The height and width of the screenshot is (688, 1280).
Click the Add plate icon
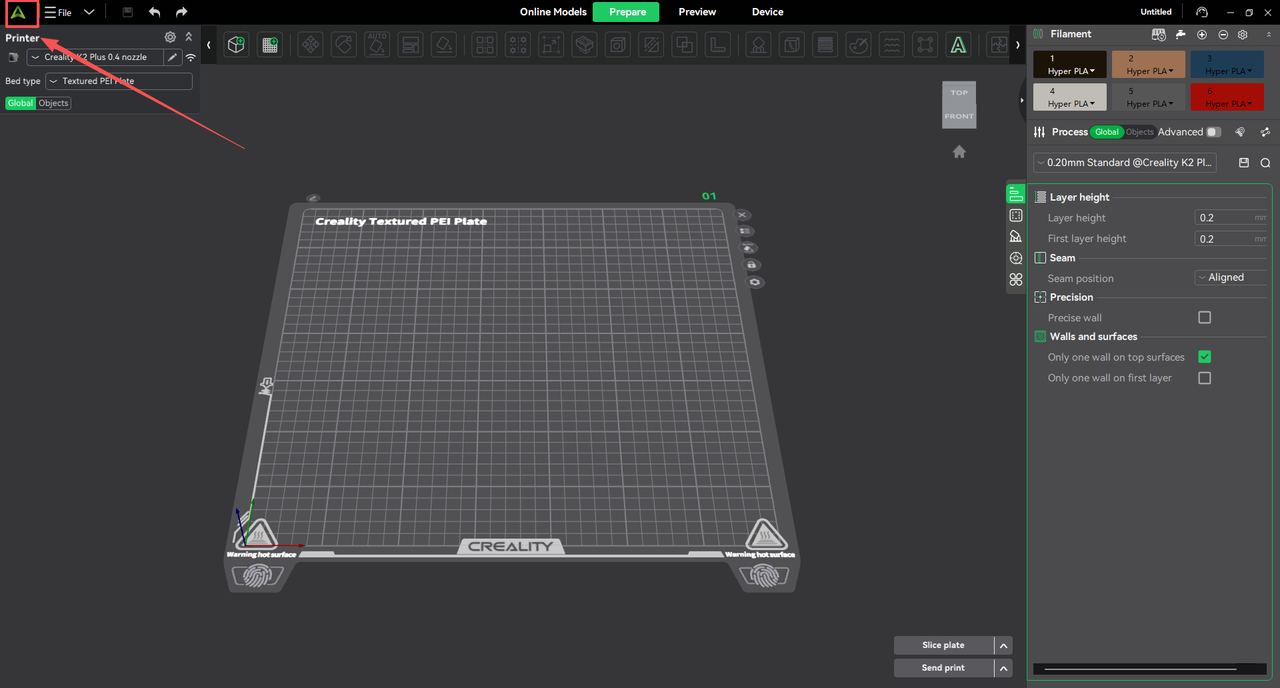pyautogui.click(x=269, y=45)
